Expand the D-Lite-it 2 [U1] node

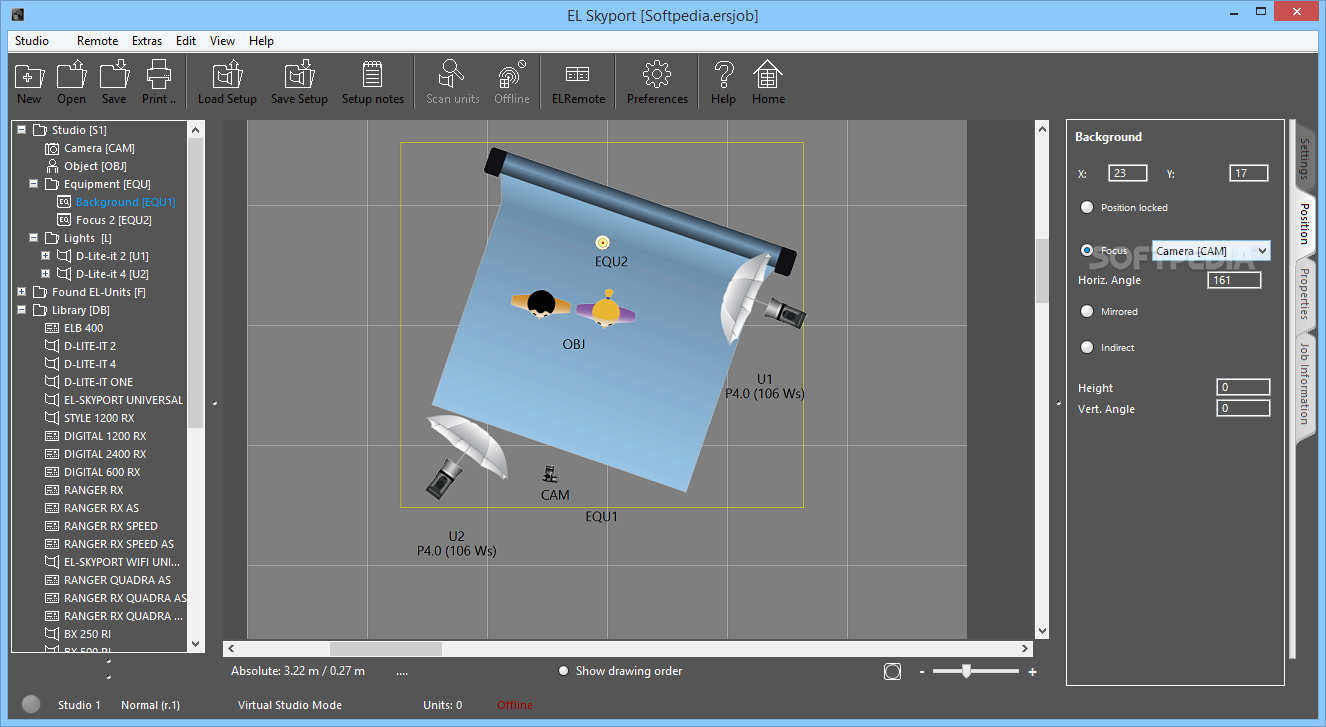tap(46, 256)
